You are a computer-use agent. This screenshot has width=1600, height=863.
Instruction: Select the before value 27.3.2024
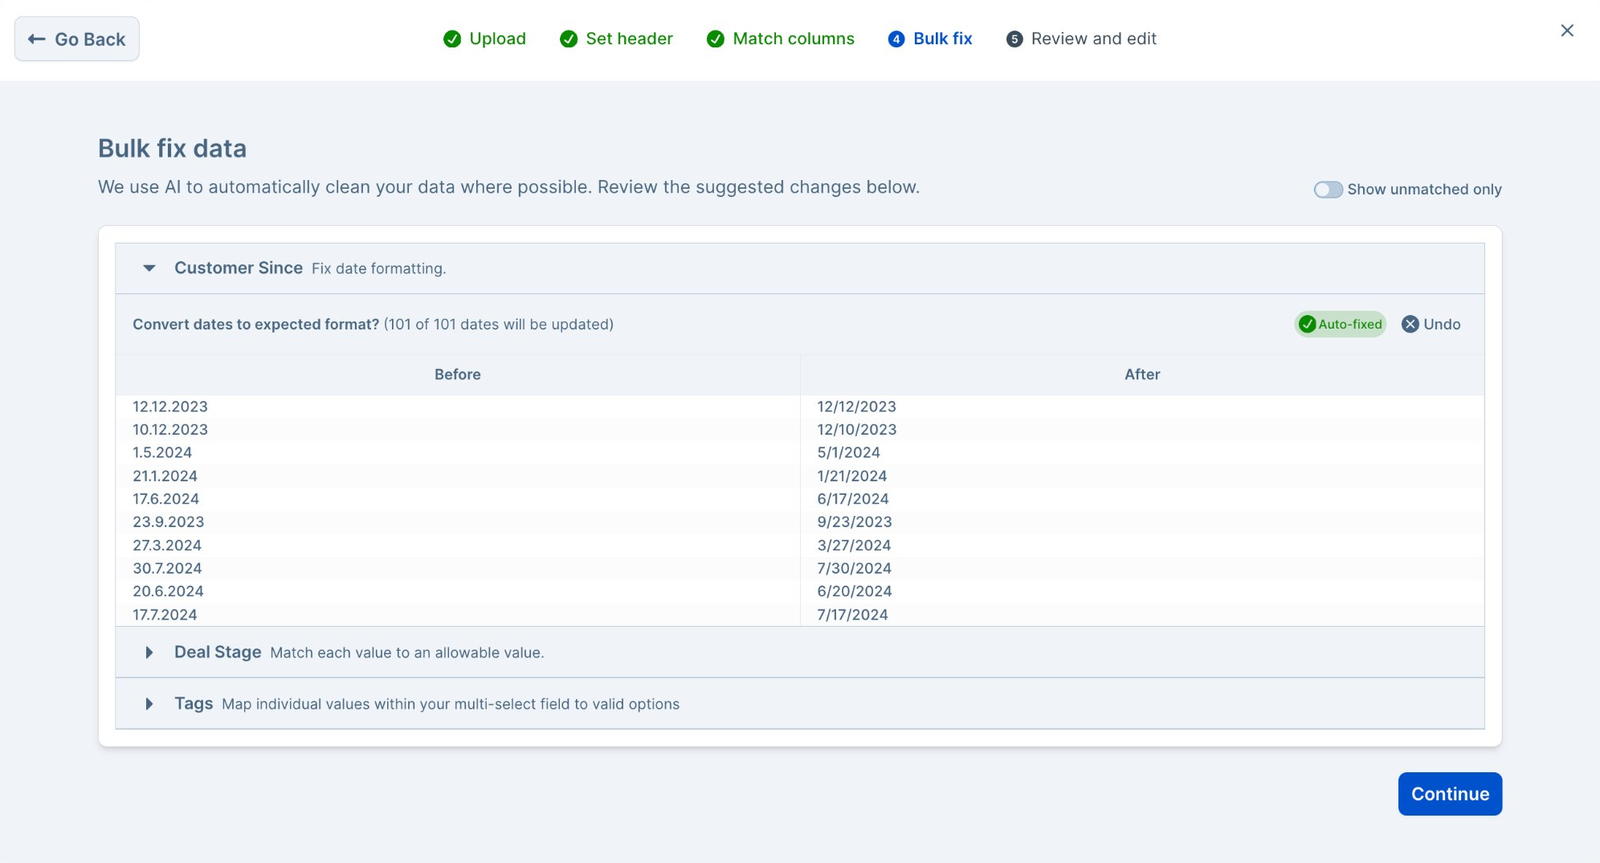tap(167, 546)
